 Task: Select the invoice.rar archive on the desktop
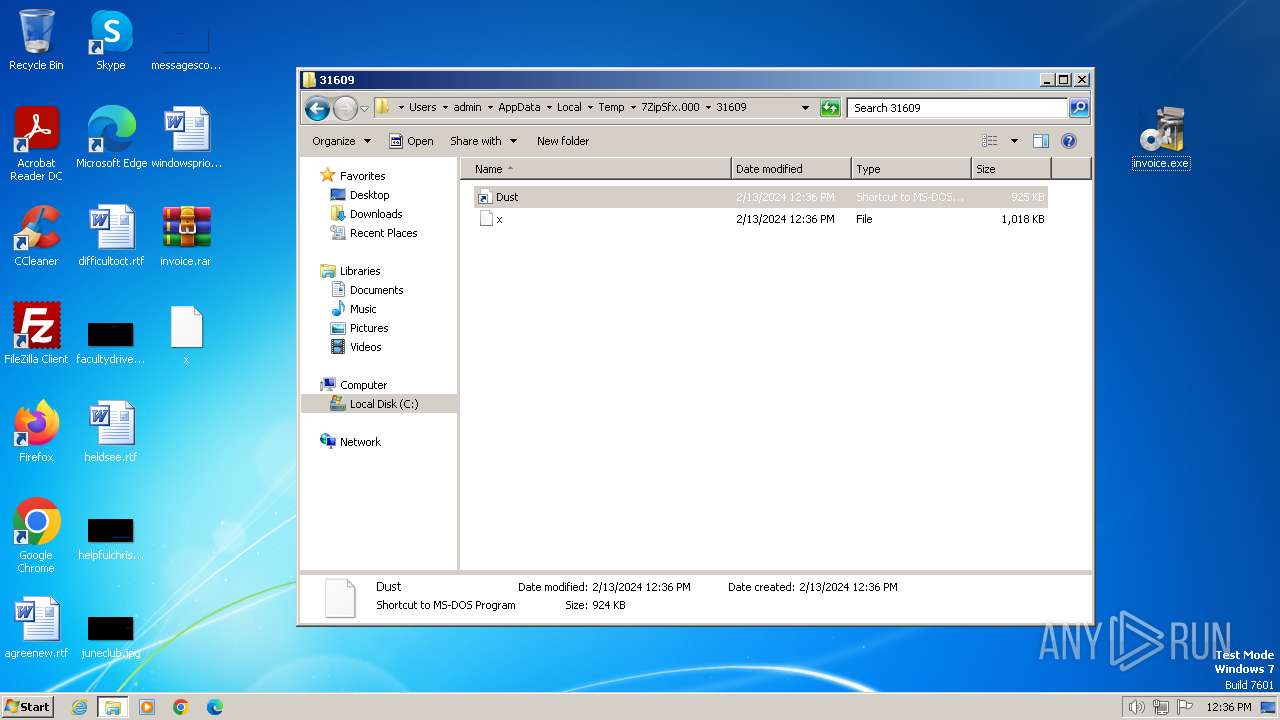tap(186, 235)
